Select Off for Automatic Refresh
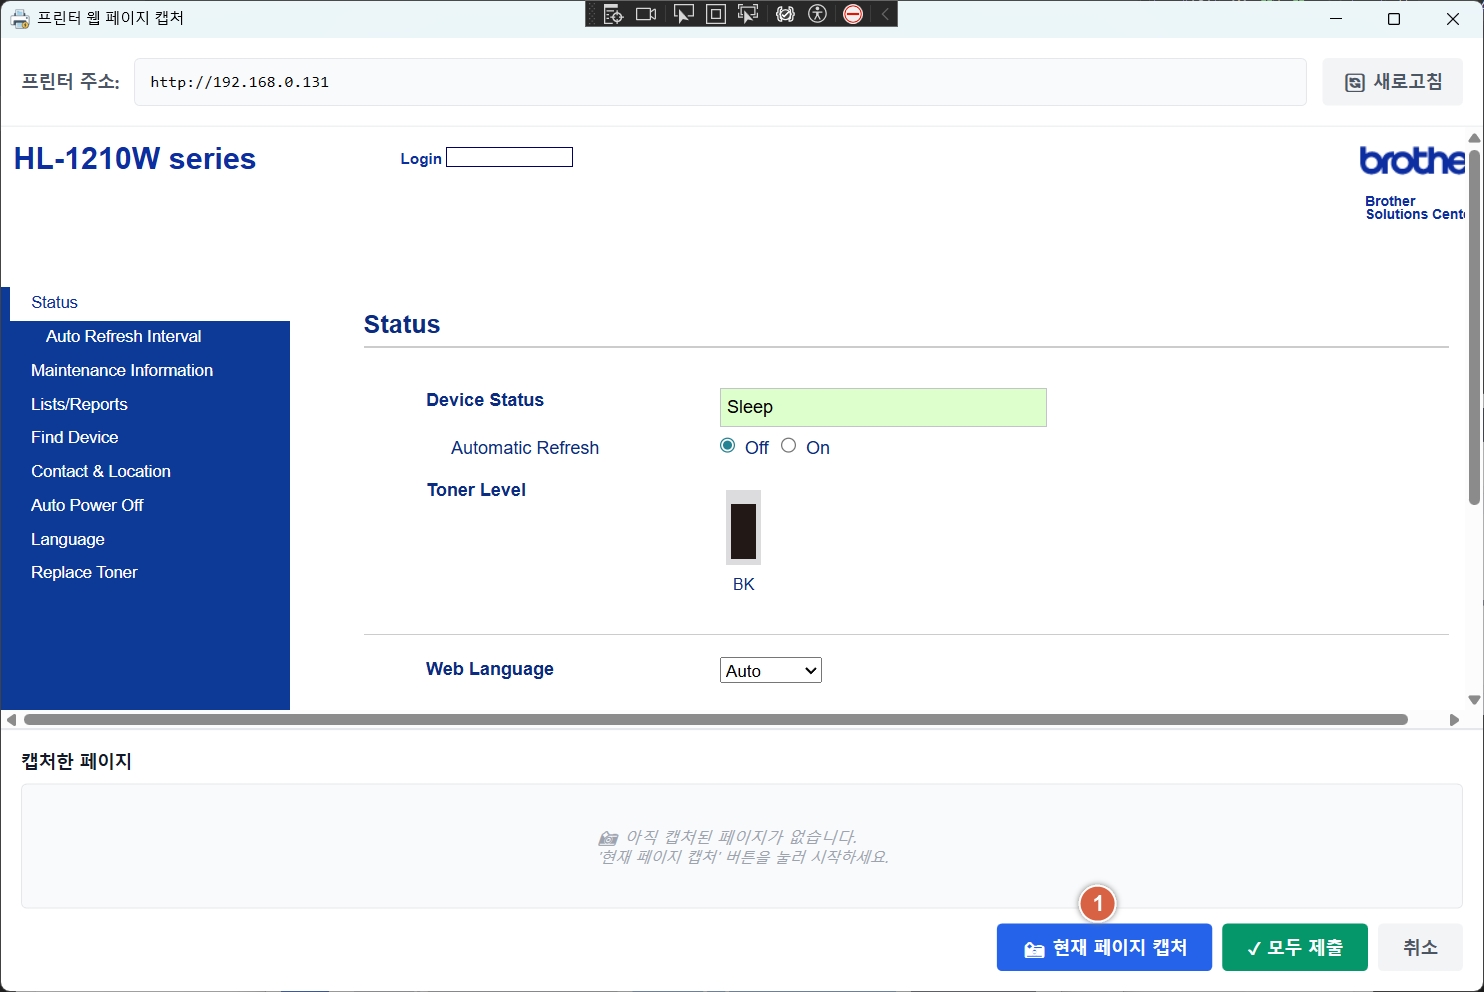The width and height of the screenshot is (1484, 992). coord(728,446)
